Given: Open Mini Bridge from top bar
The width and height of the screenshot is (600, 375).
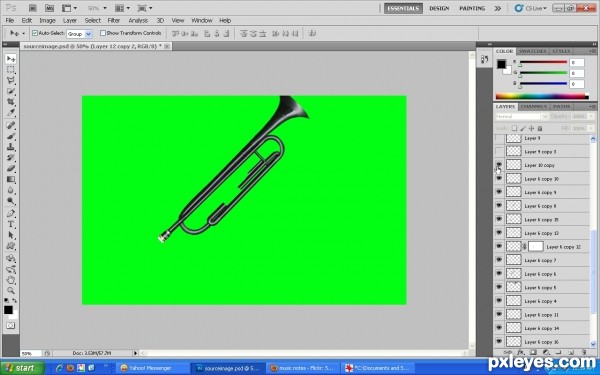Looking at the screenshot, I should pos(49,8).
